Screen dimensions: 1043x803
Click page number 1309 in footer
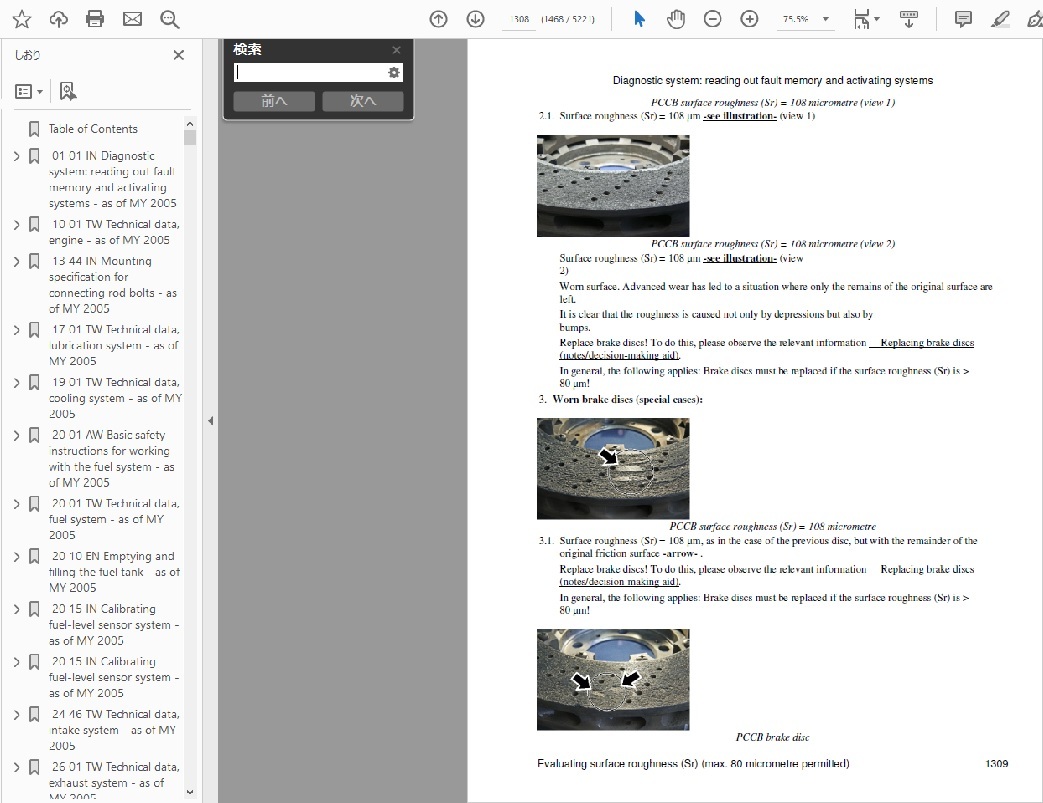pos(996,764)
